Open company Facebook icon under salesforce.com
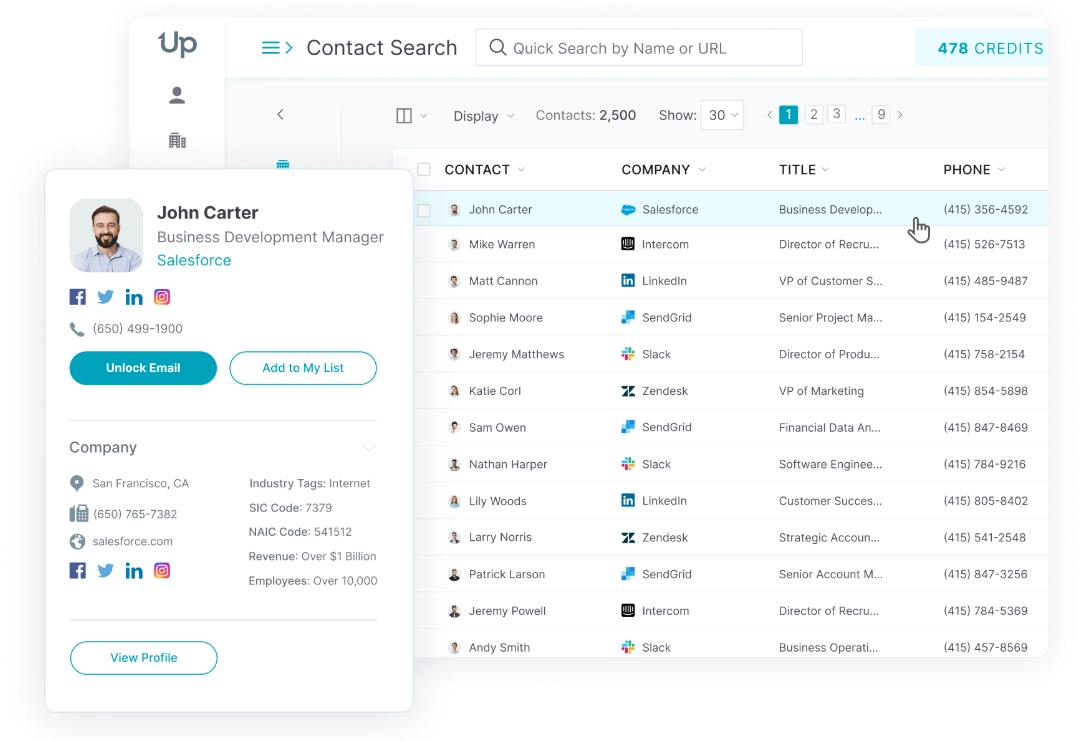The height and width of the screenshot is (741, 1085). (78, 570)
